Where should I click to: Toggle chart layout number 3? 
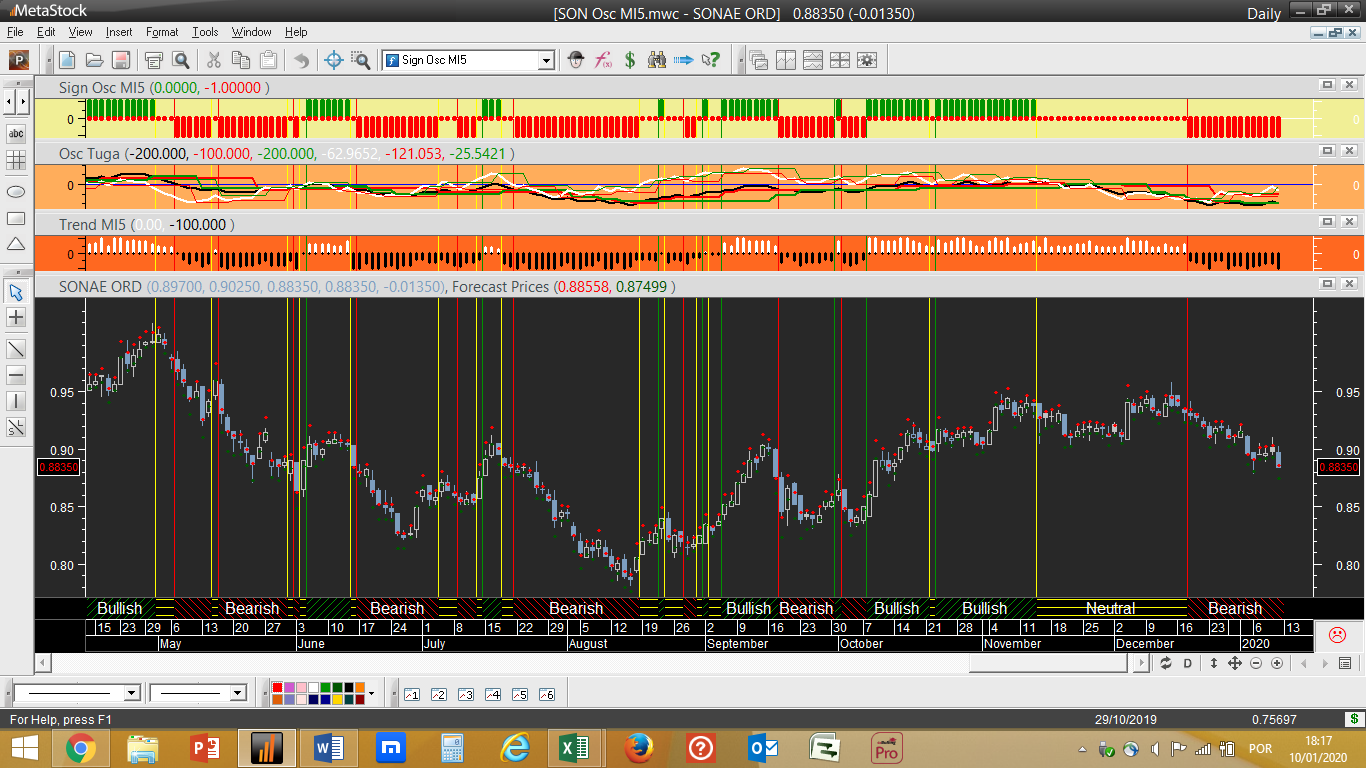tap(465, 694)
